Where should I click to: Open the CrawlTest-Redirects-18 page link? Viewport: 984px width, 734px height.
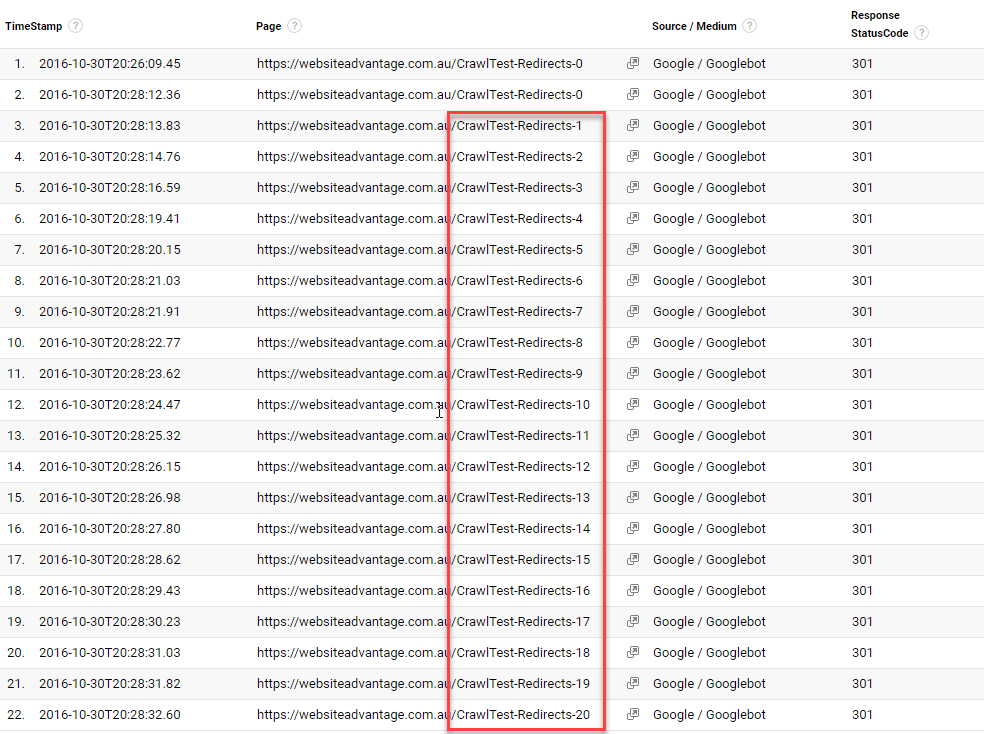coord(424,652)
